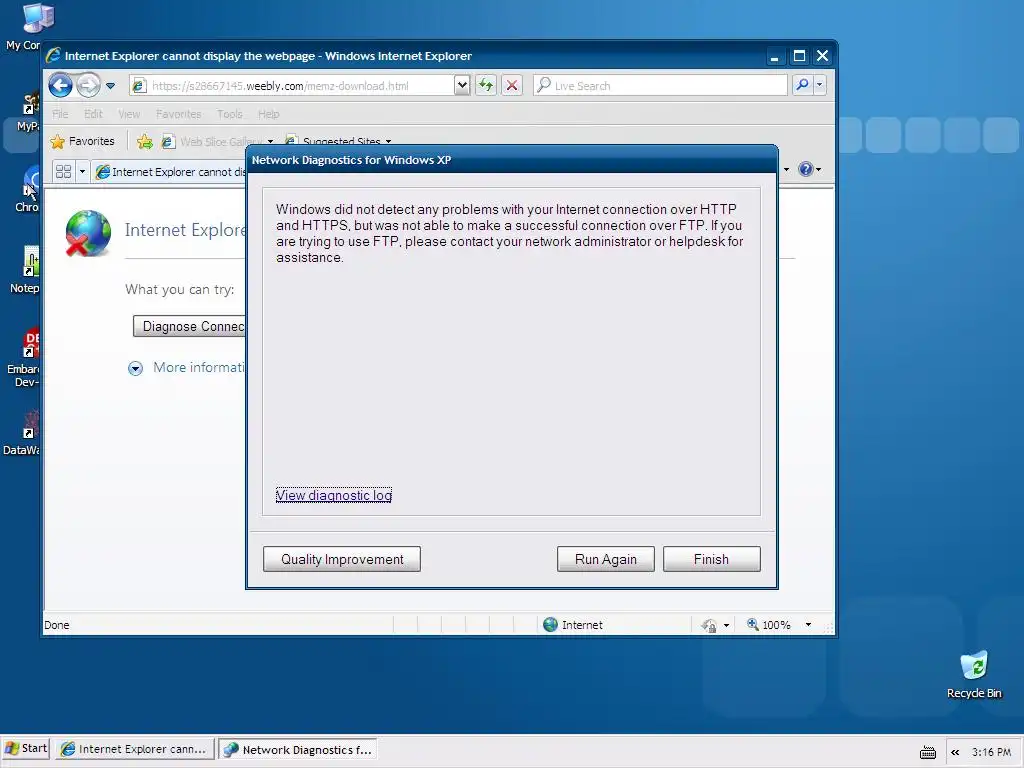
Task: Open the Edit menu
Action: (x=93, y=114)
